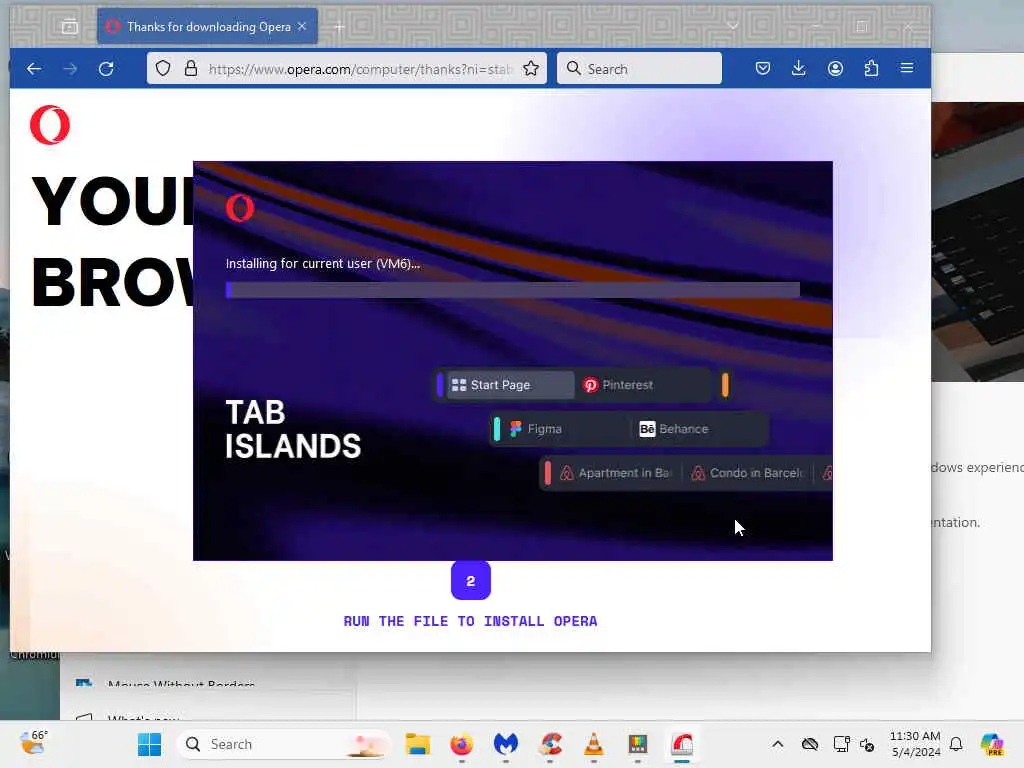
Task: Click the Opera logo in the installer window
Action: [240, 208]
